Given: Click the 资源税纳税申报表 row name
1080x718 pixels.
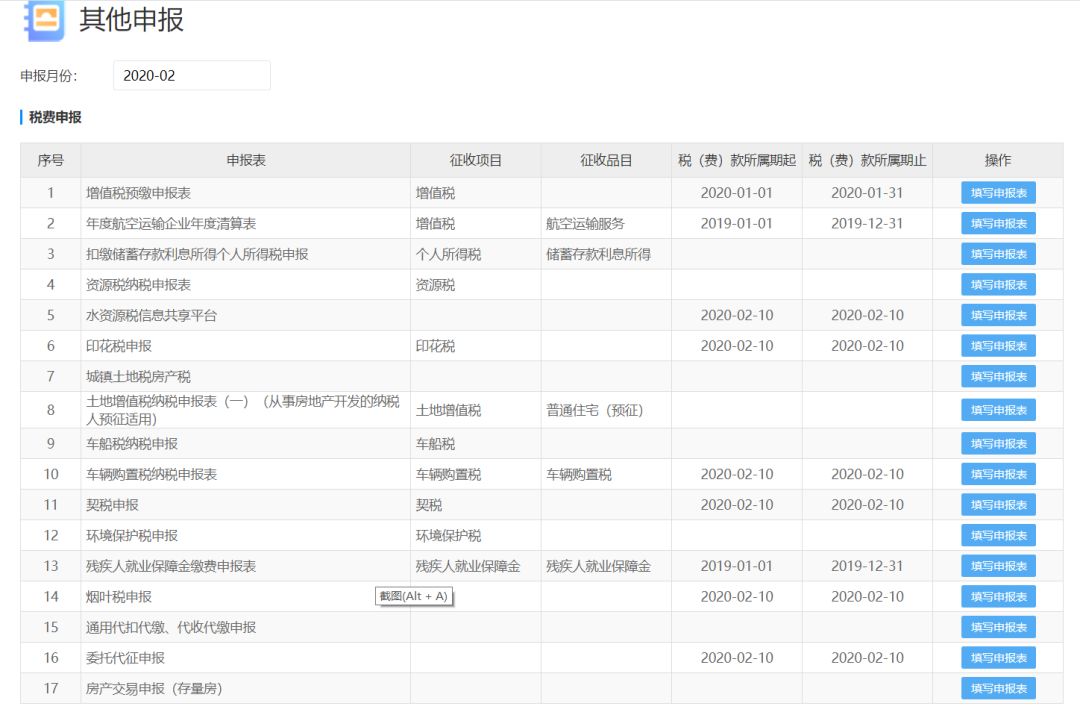Looking at the screenshot, I should [x=138, y=285].
